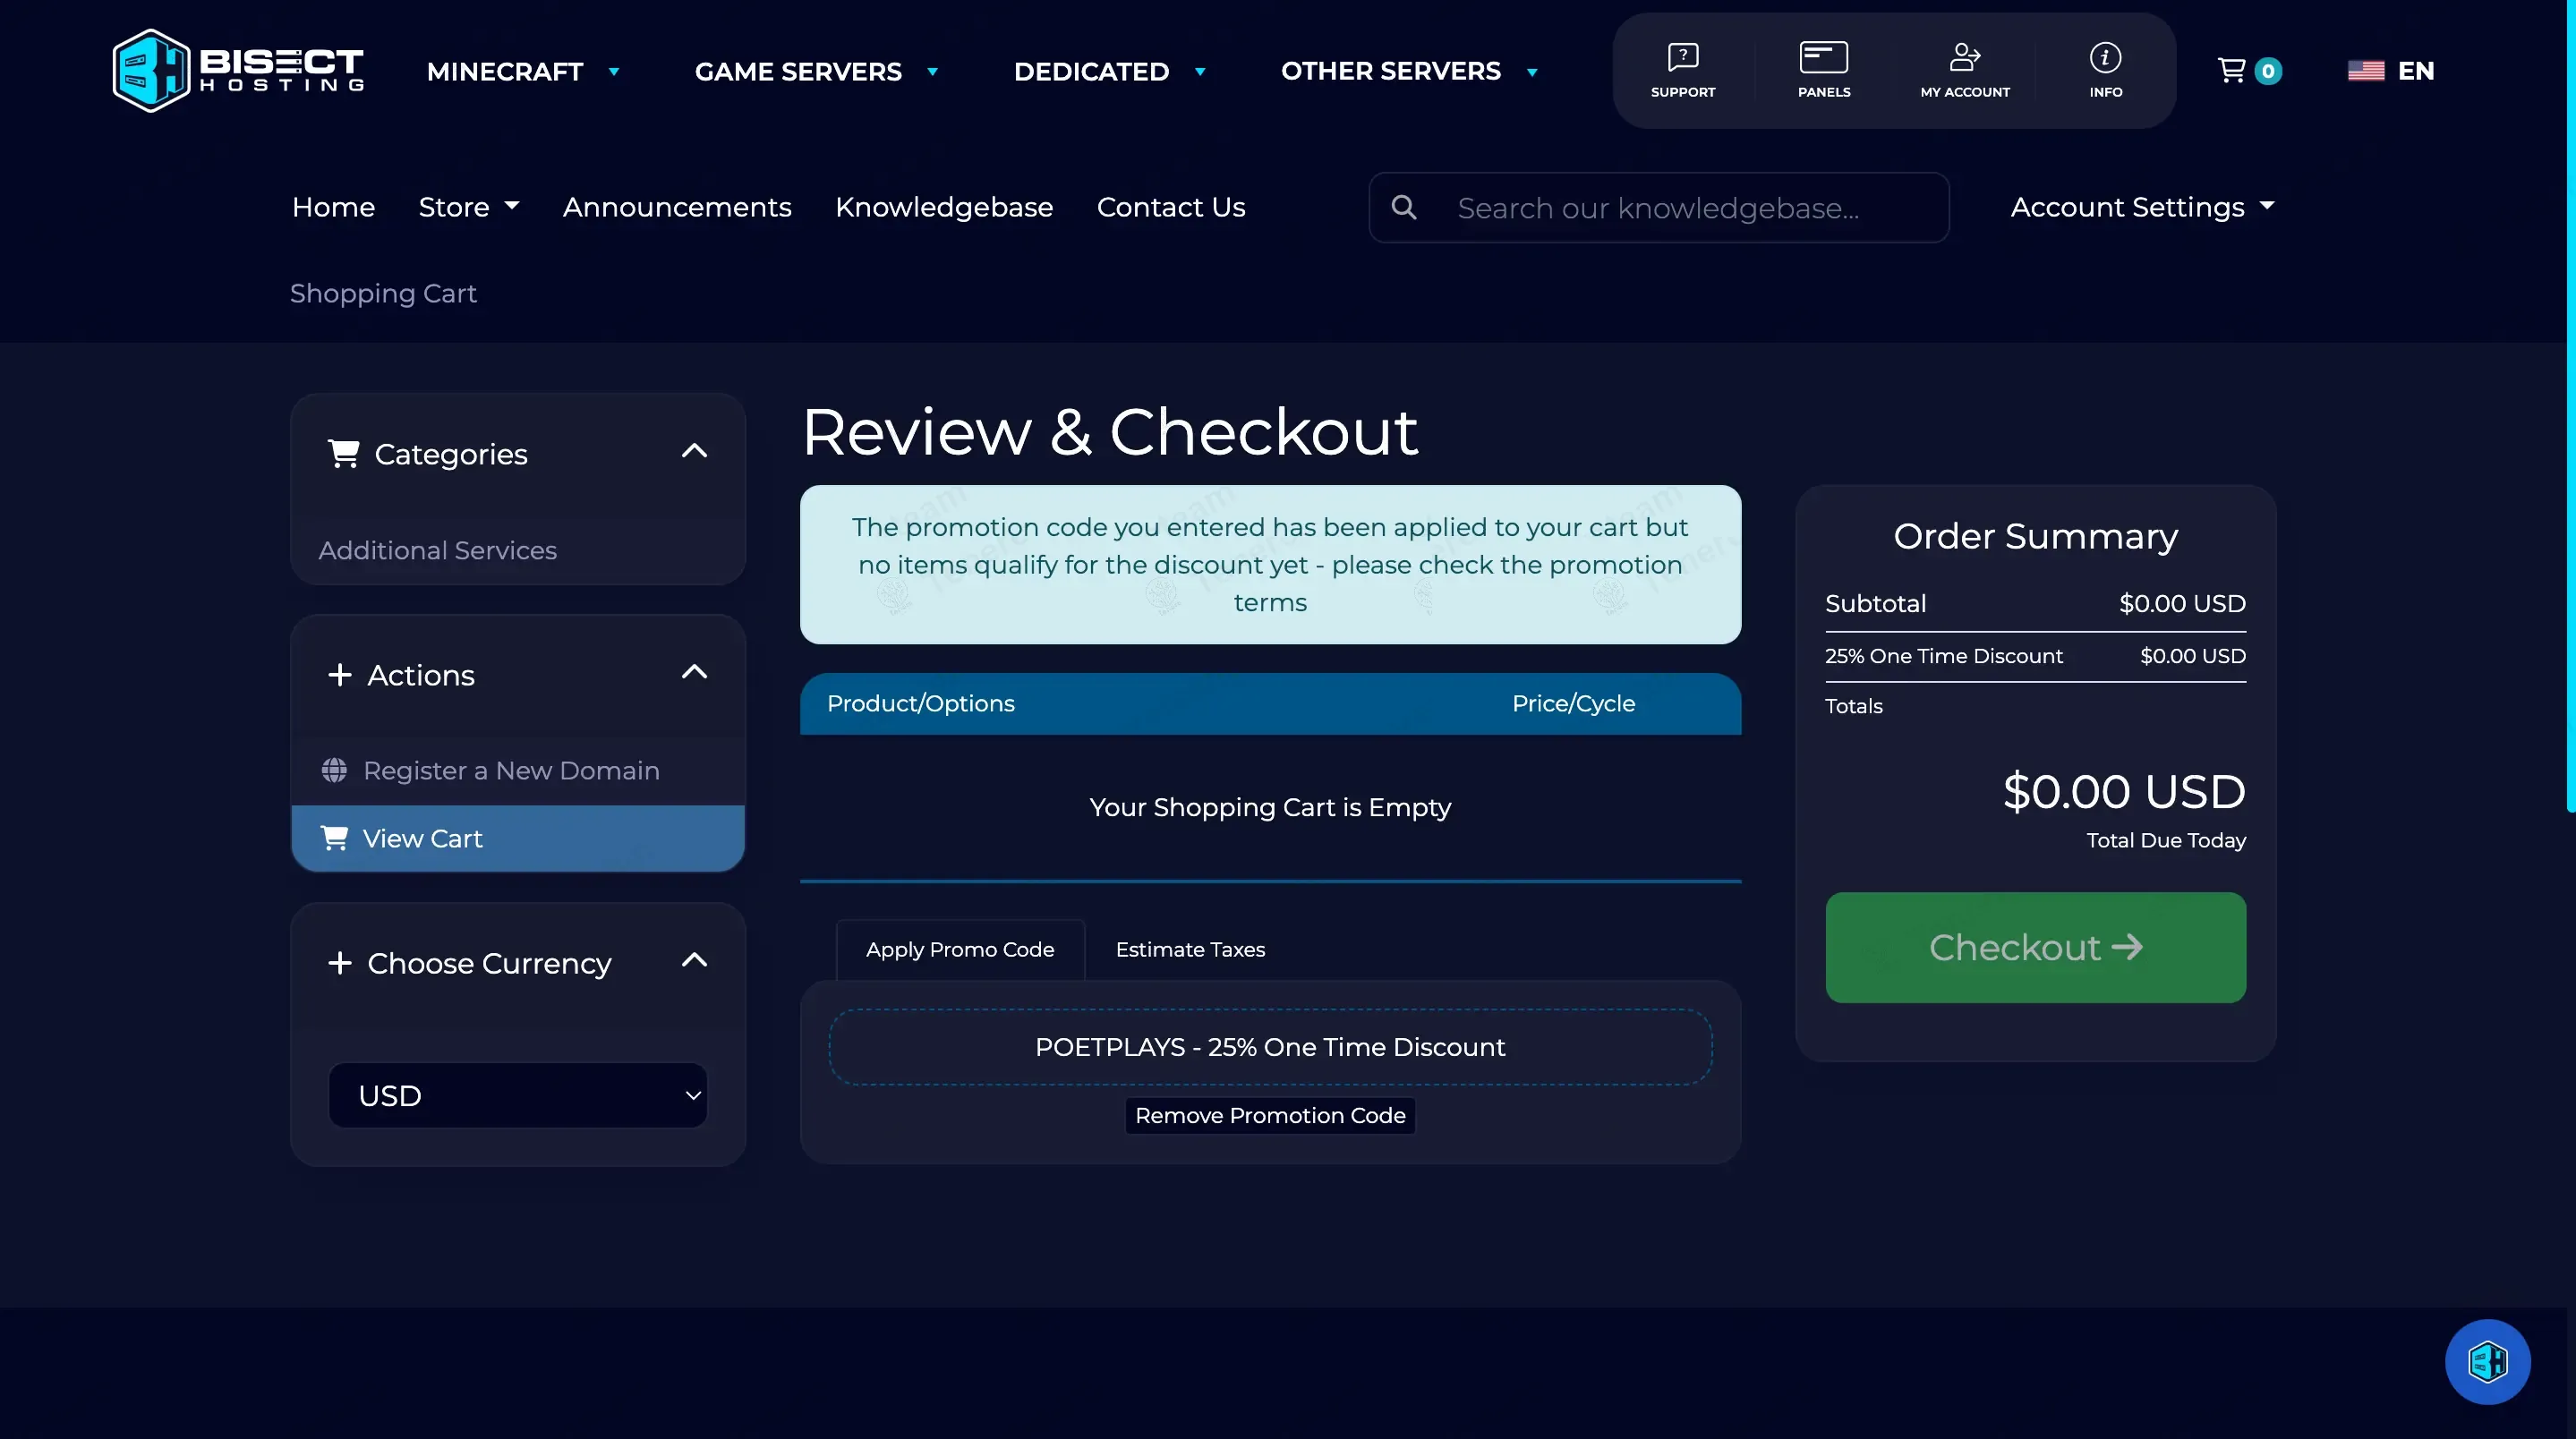The height and width of the screenshot is (1439, 2576).
Task: Collapse the Actions panel
Action: (694, 673)
